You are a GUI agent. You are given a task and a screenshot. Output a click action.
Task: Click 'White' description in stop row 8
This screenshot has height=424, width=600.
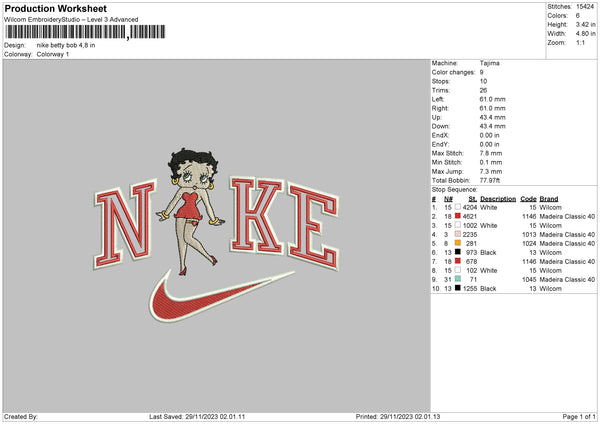coord(489,271)
